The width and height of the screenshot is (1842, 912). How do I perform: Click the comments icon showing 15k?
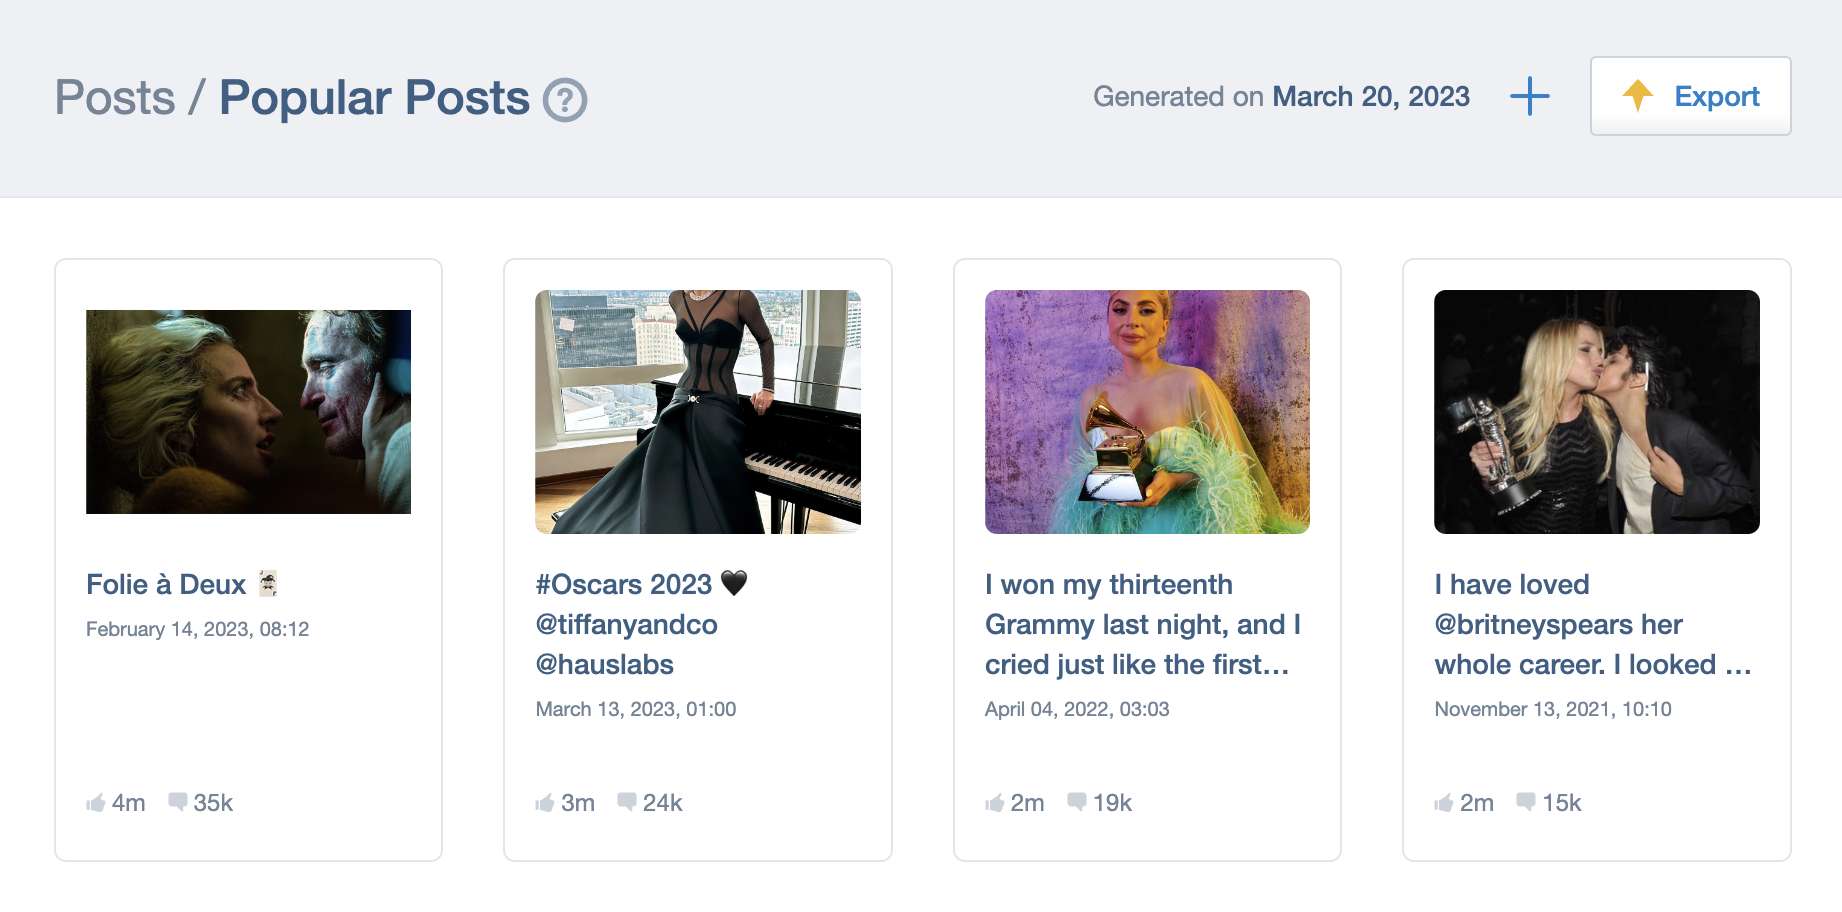(1526, 802)
